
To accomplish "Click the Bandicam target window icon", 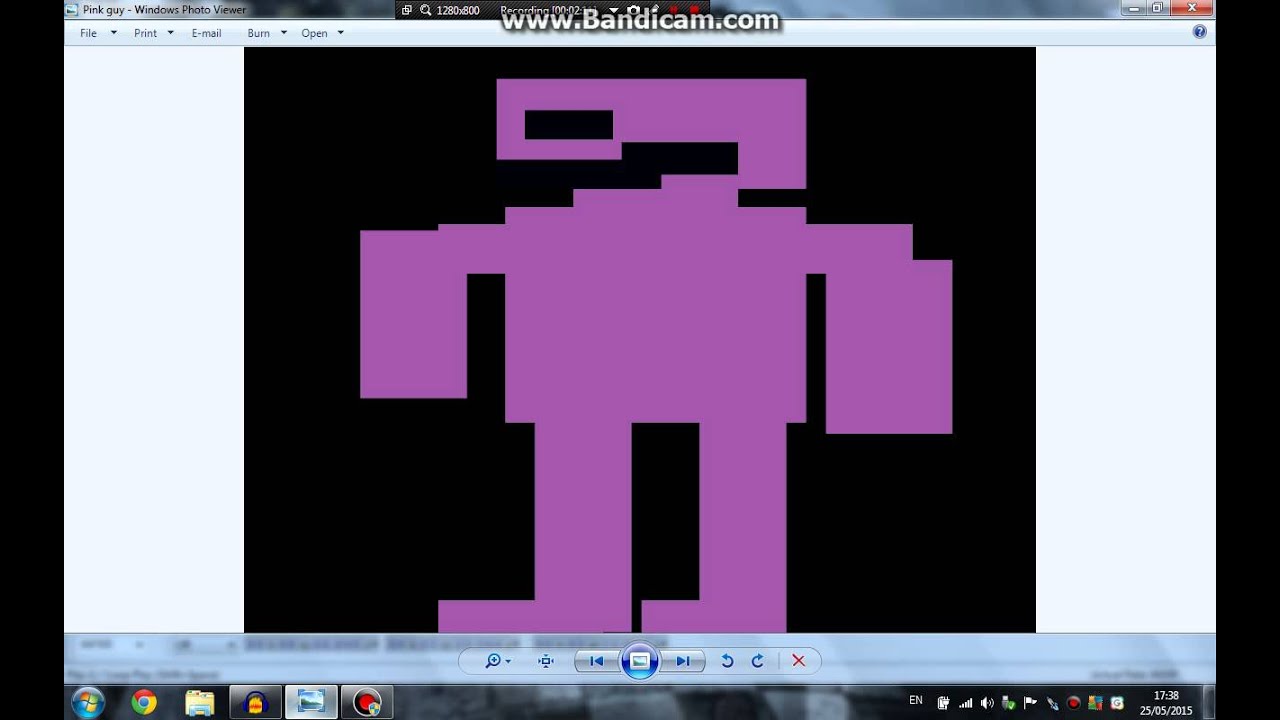I will (x=407, y=10).
